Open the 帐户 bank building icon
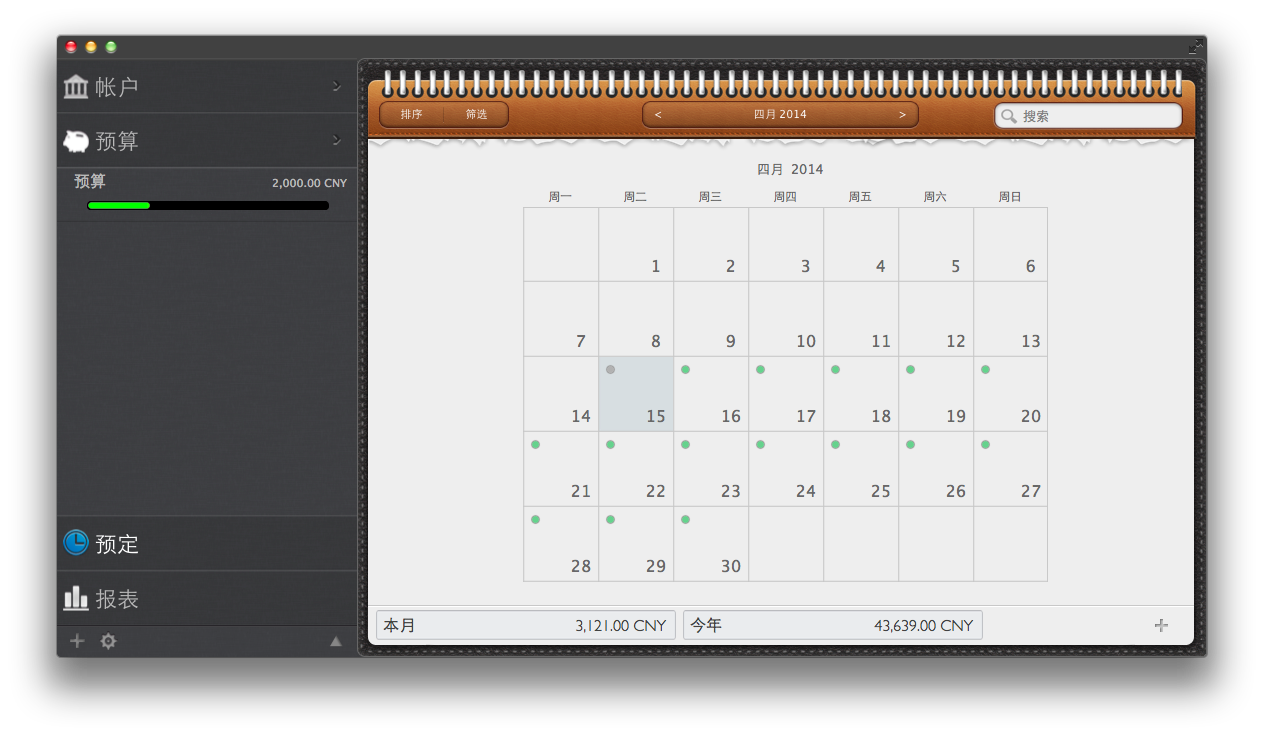 [75, 87]
